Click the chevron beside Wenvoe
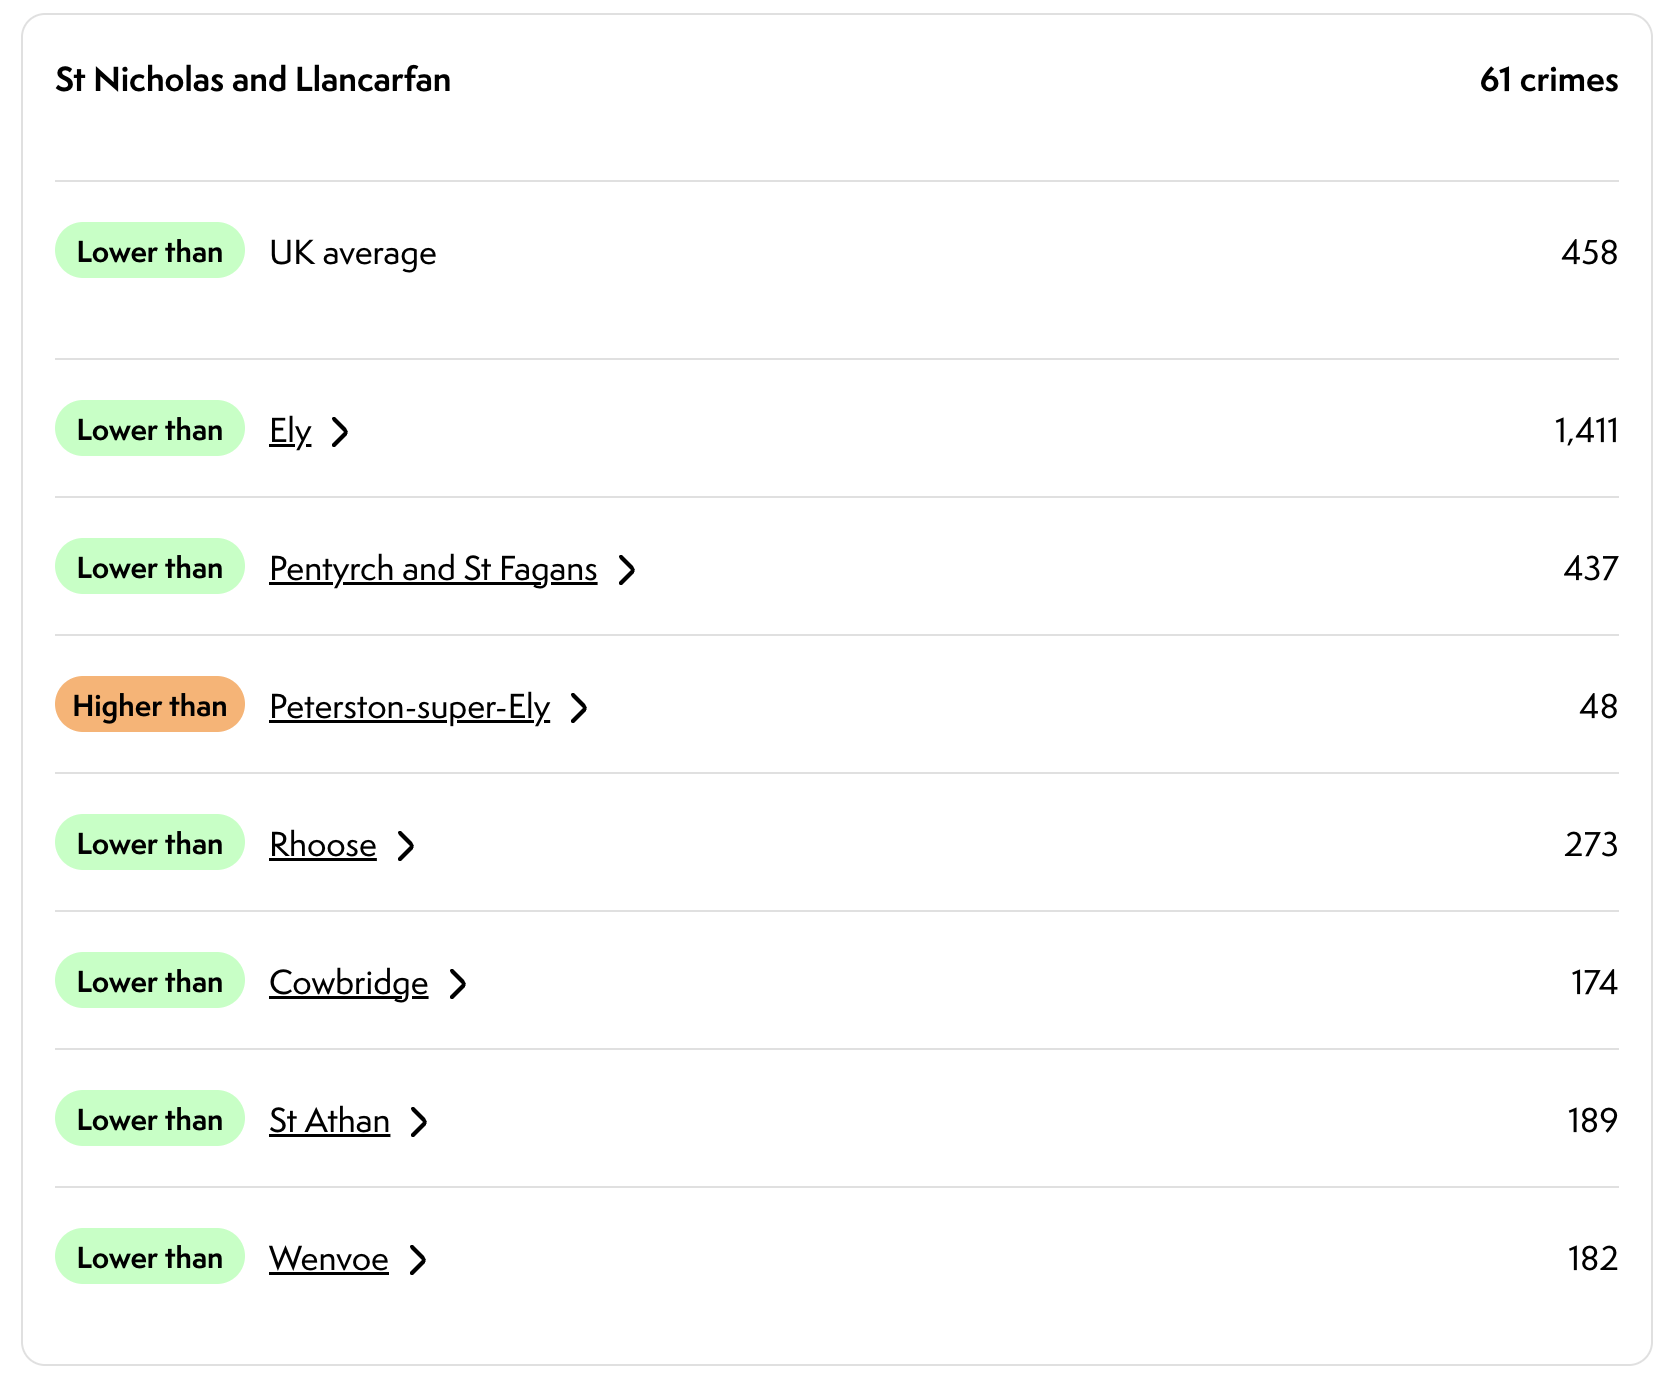This screenshot has width=1665, height=1381. coord(418,1260)
